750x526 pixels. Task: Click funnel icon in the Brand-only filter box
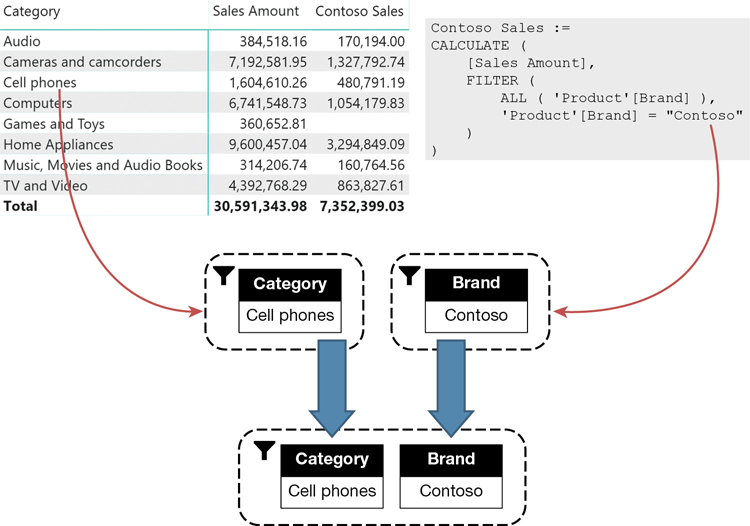coord(409,275)
